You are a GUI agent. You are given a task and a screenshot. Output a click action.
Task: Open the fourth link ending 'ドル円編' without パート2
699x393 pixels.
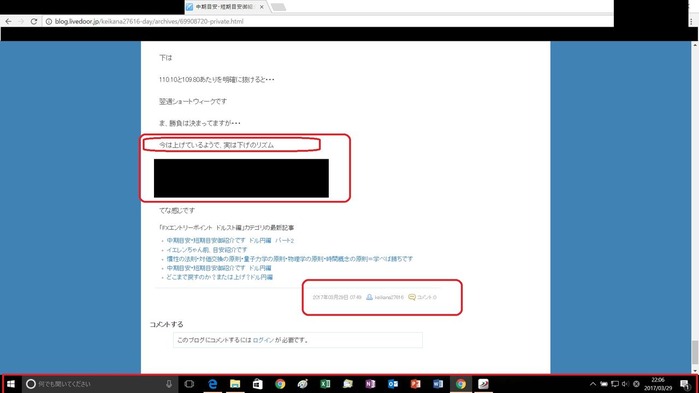tap(219, 268)
